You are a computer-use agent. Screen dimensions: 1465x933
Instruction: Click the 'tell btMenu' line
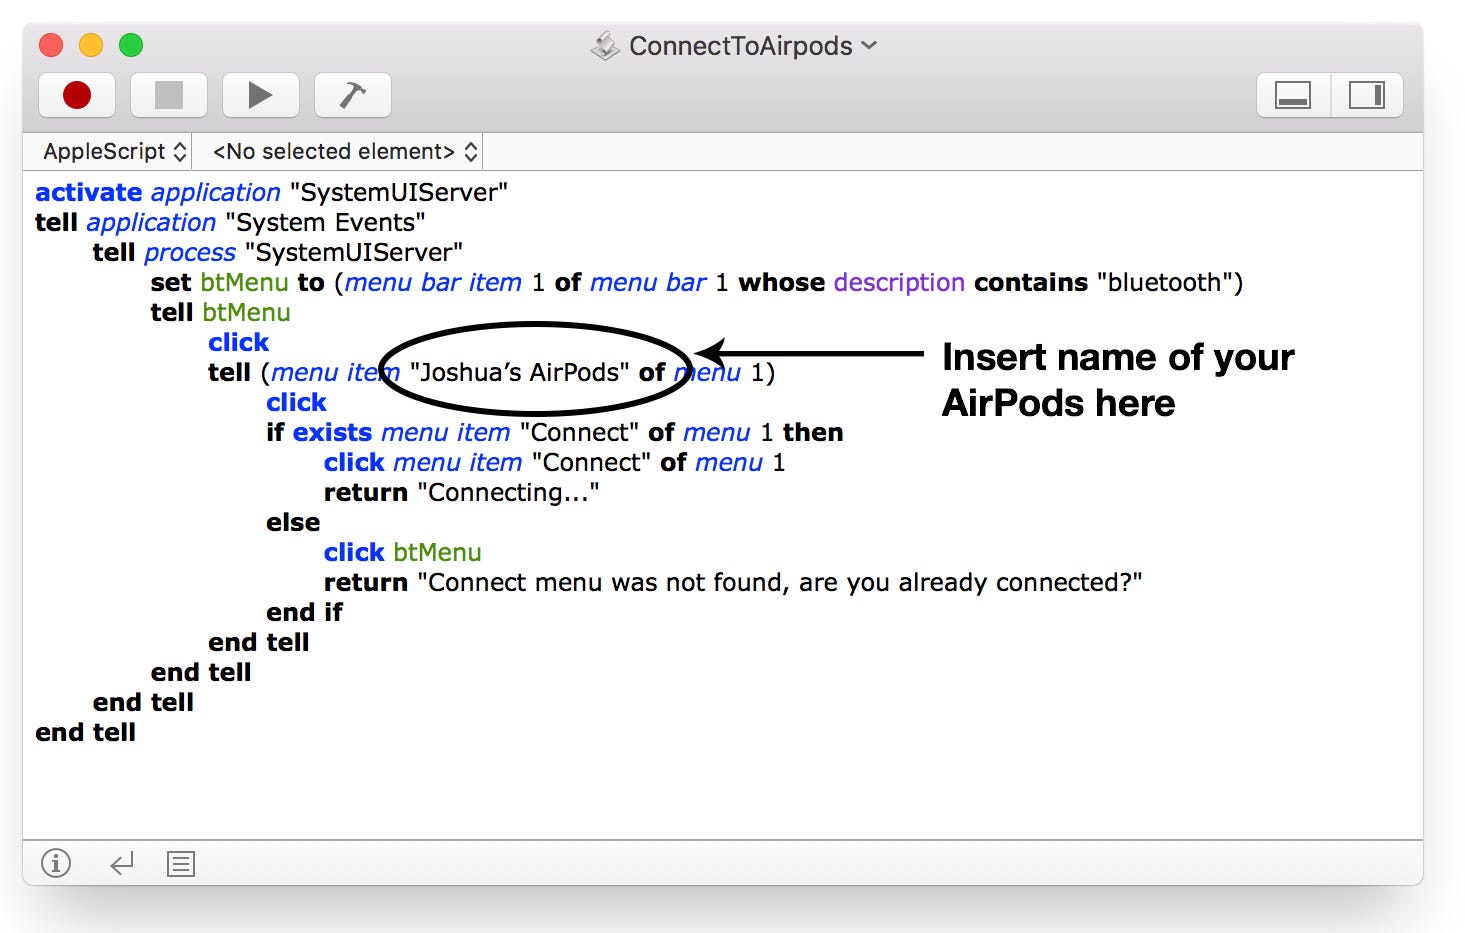click(221, 312)
